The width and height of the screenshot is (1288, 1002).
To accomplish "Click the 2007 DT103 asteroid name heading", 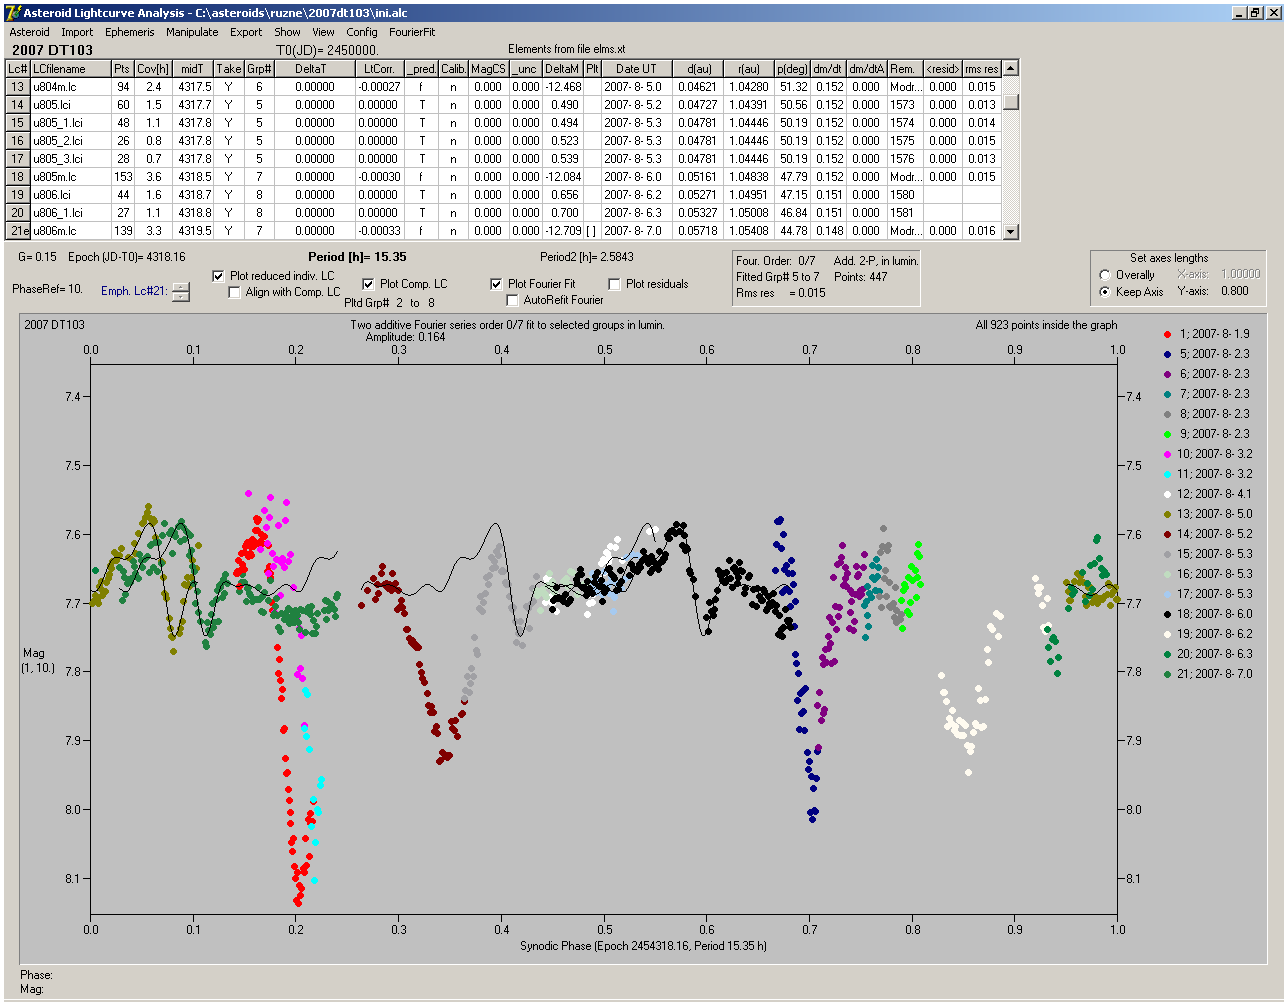I will point(53,50).
